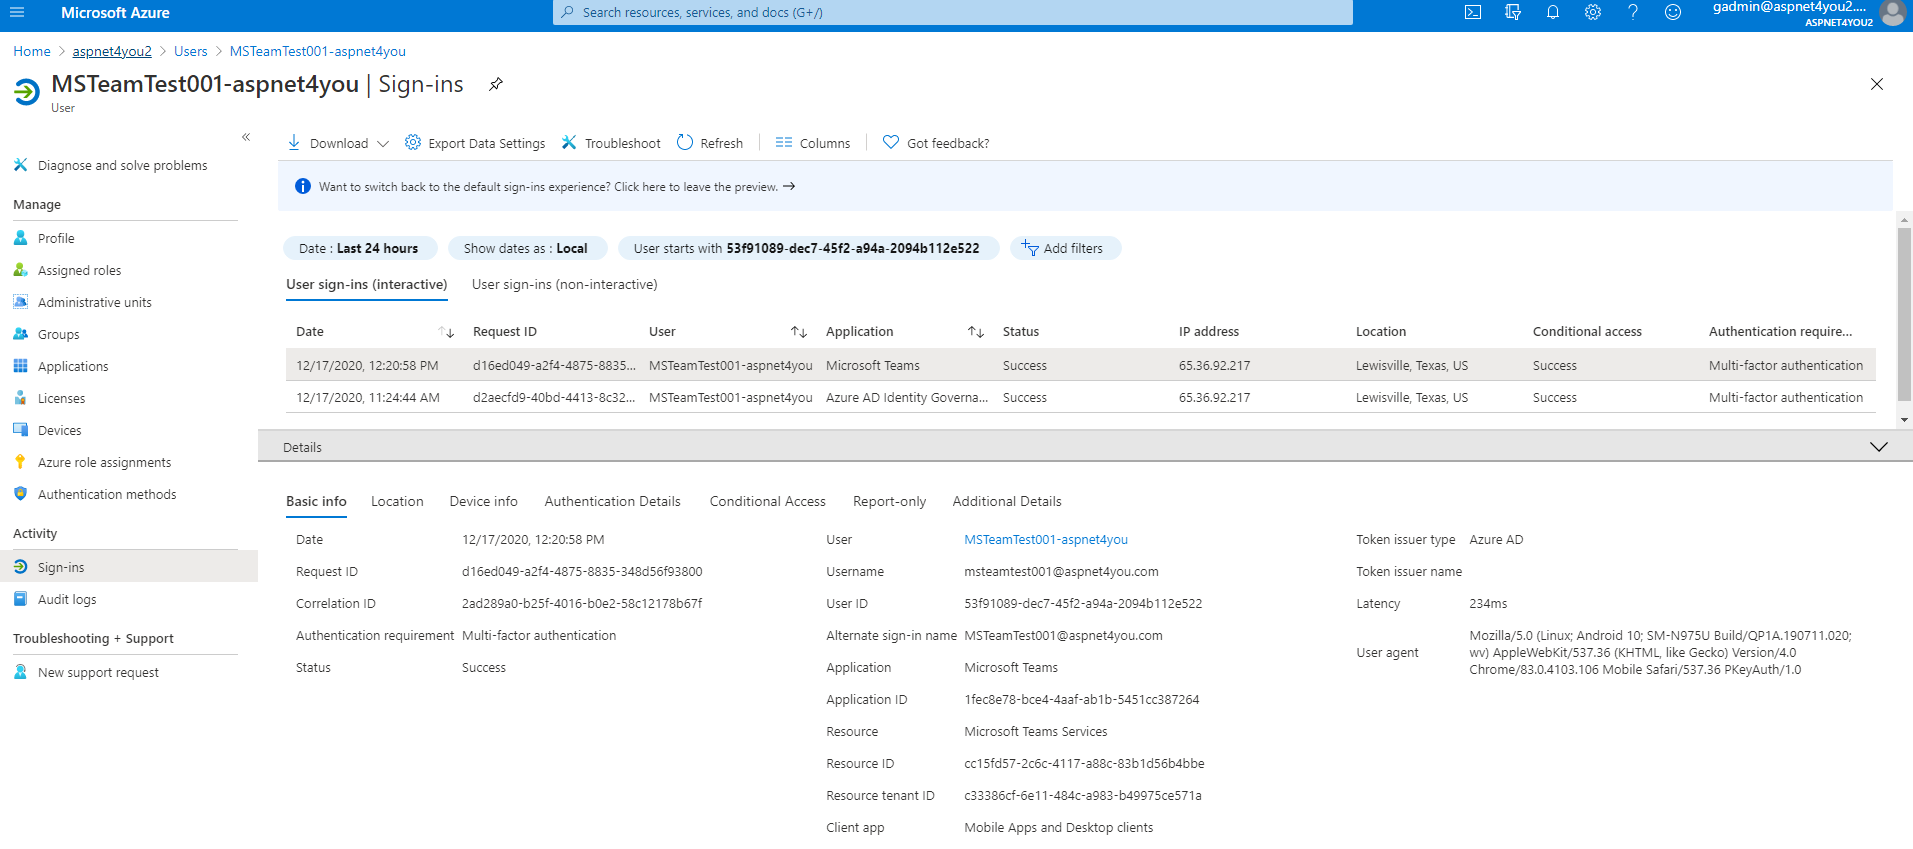Go to the Users breadcrumb
This screenshot has width=1913, height=849.
(191, 51)
